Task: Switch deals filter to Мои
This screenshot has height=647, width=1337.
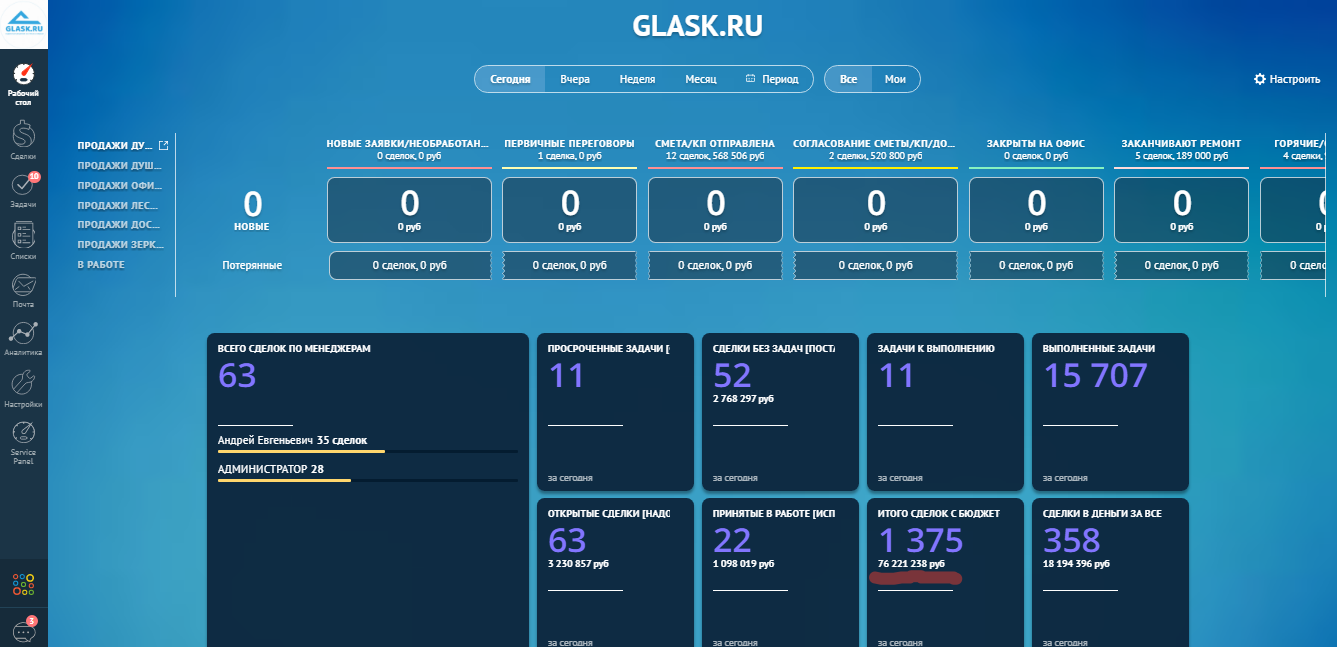Action: click(x=895, y=79)
